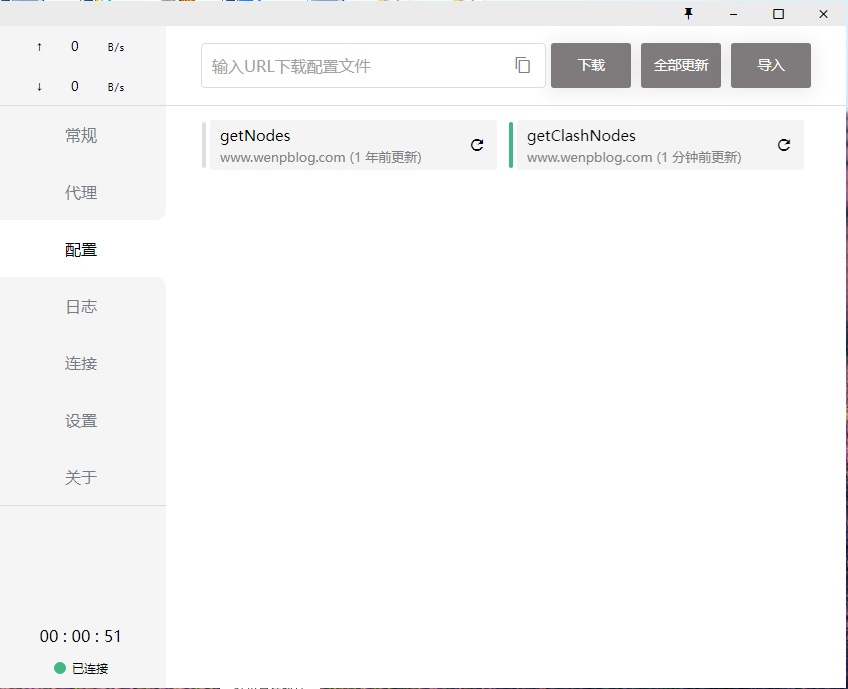Select the getClashNodes profile card
This screenshot has height=689, width=848.
pyautogui.click(x=640, y=145)
